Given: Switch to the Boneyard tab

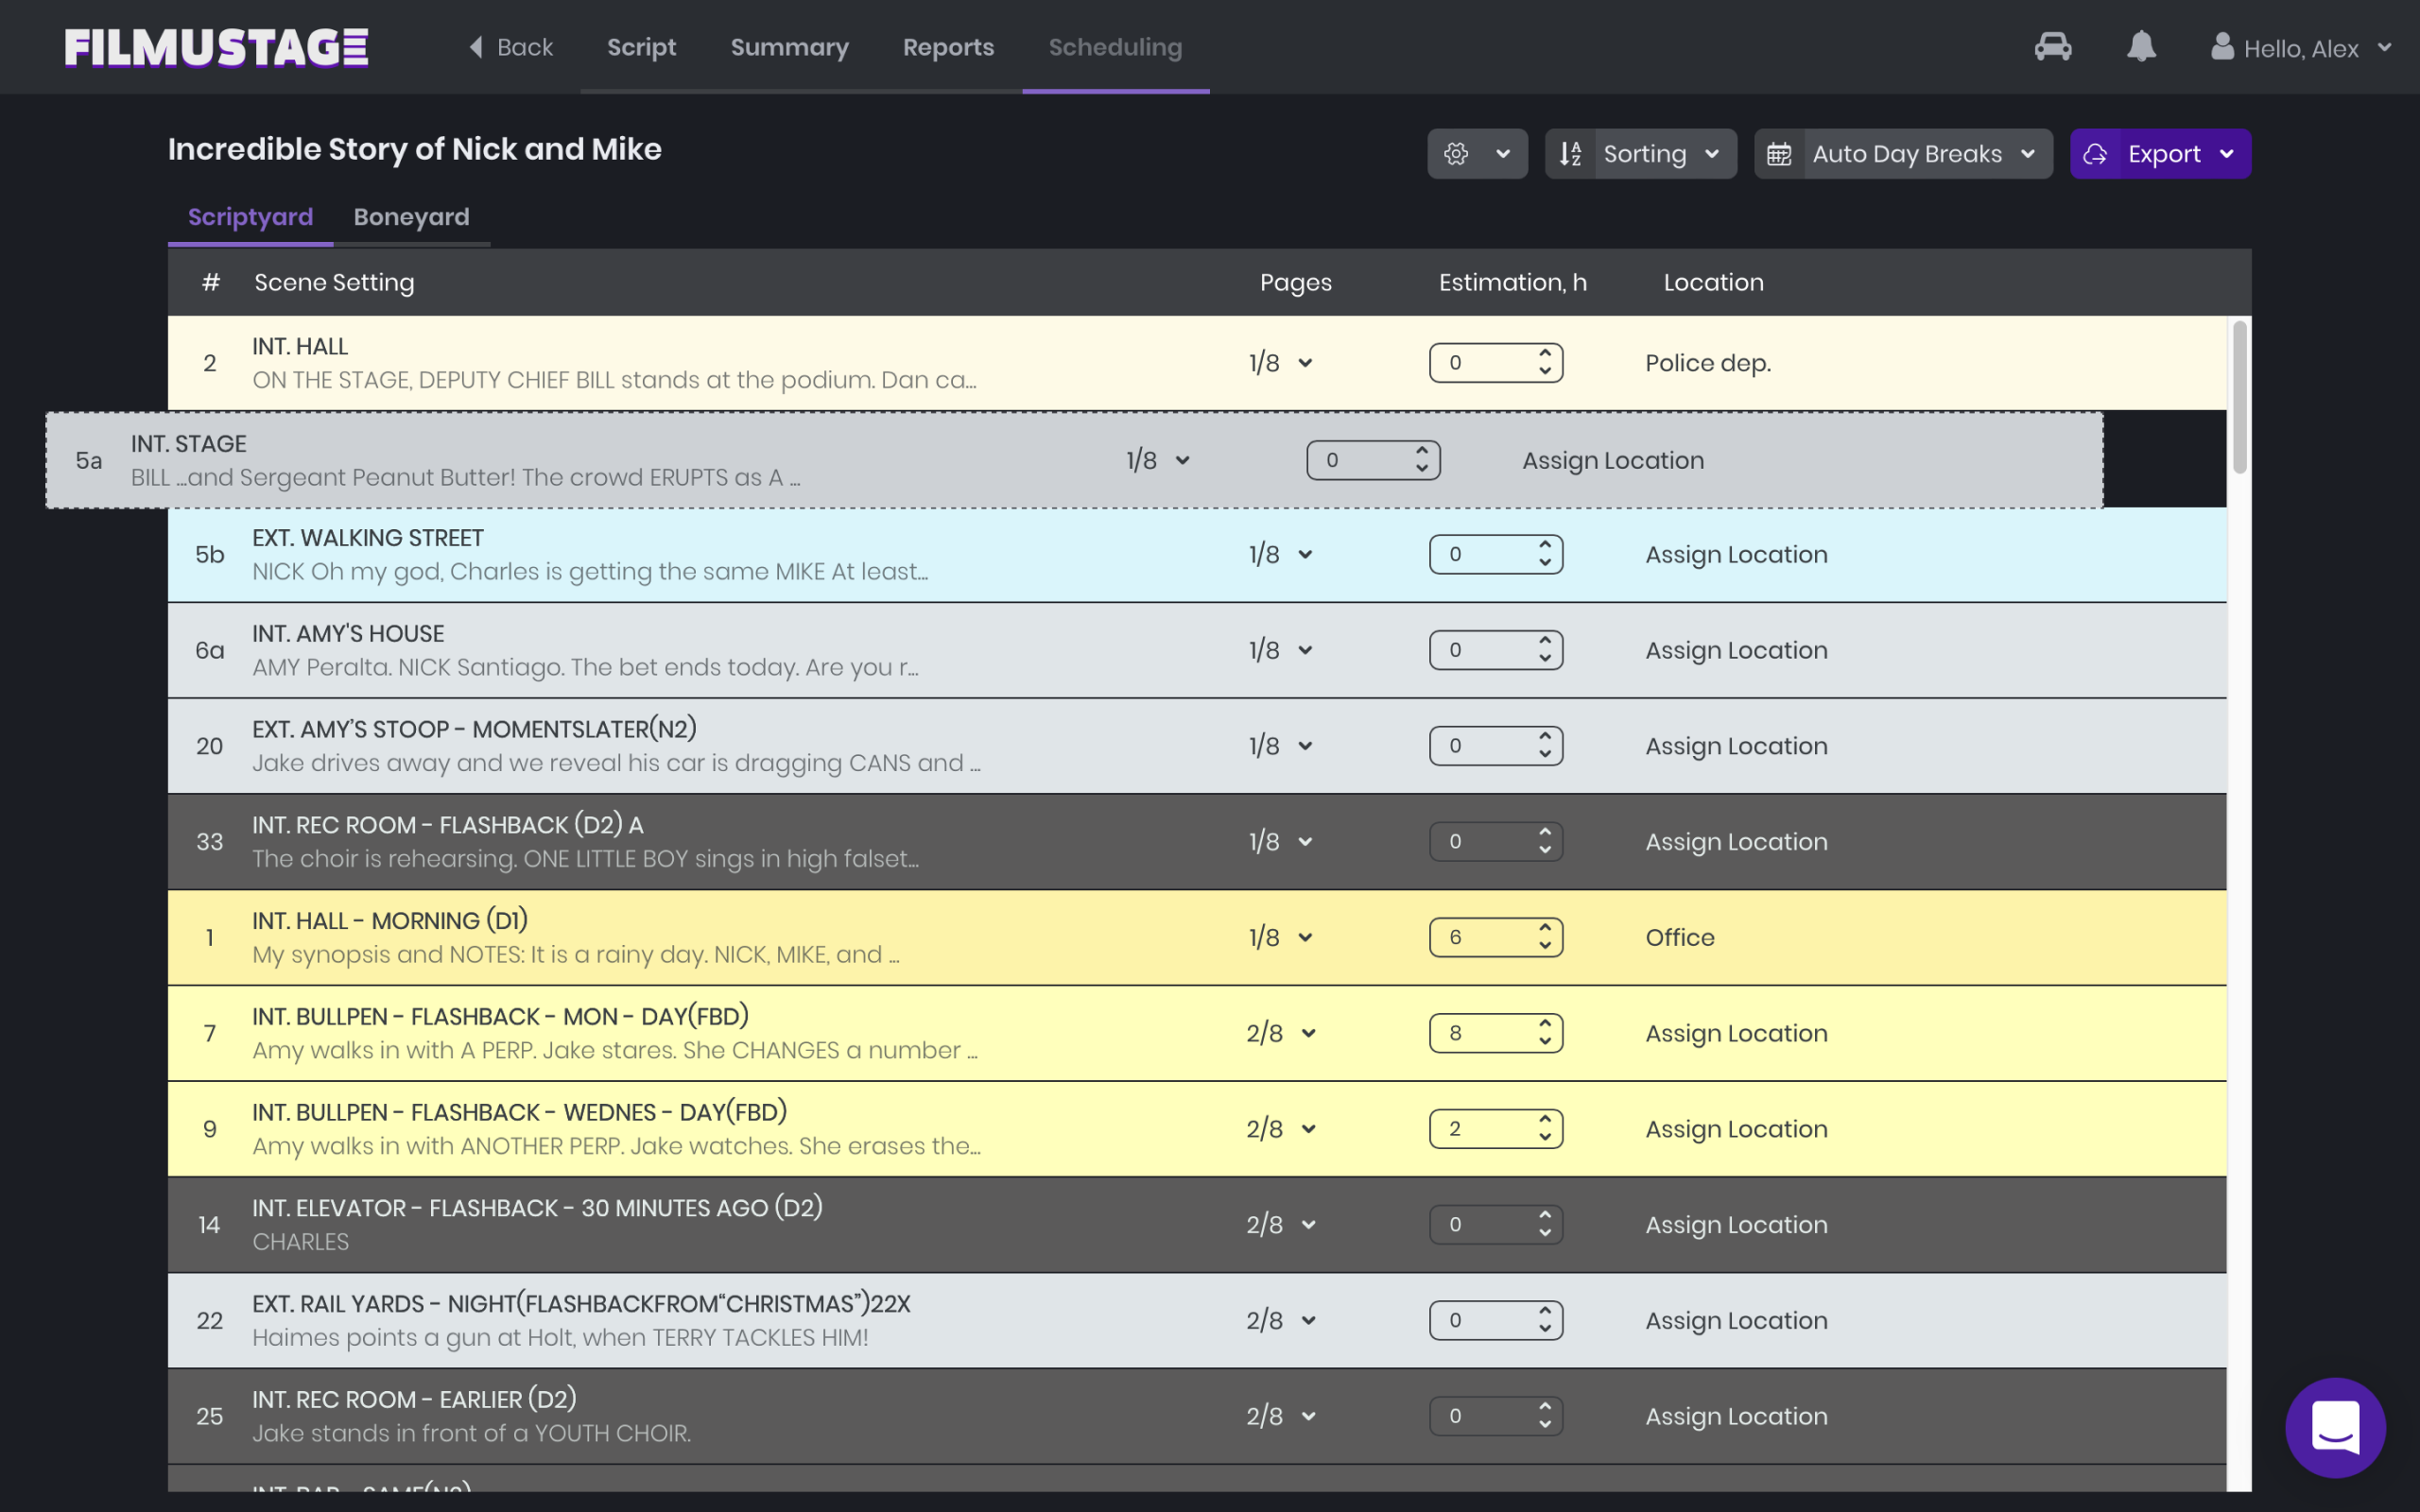Looking at the screenshot, I should click(411, 216).
